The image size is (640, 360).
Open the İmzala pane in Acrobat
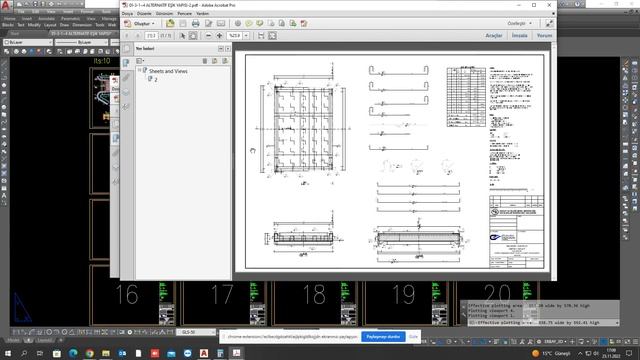click(520, 36)
